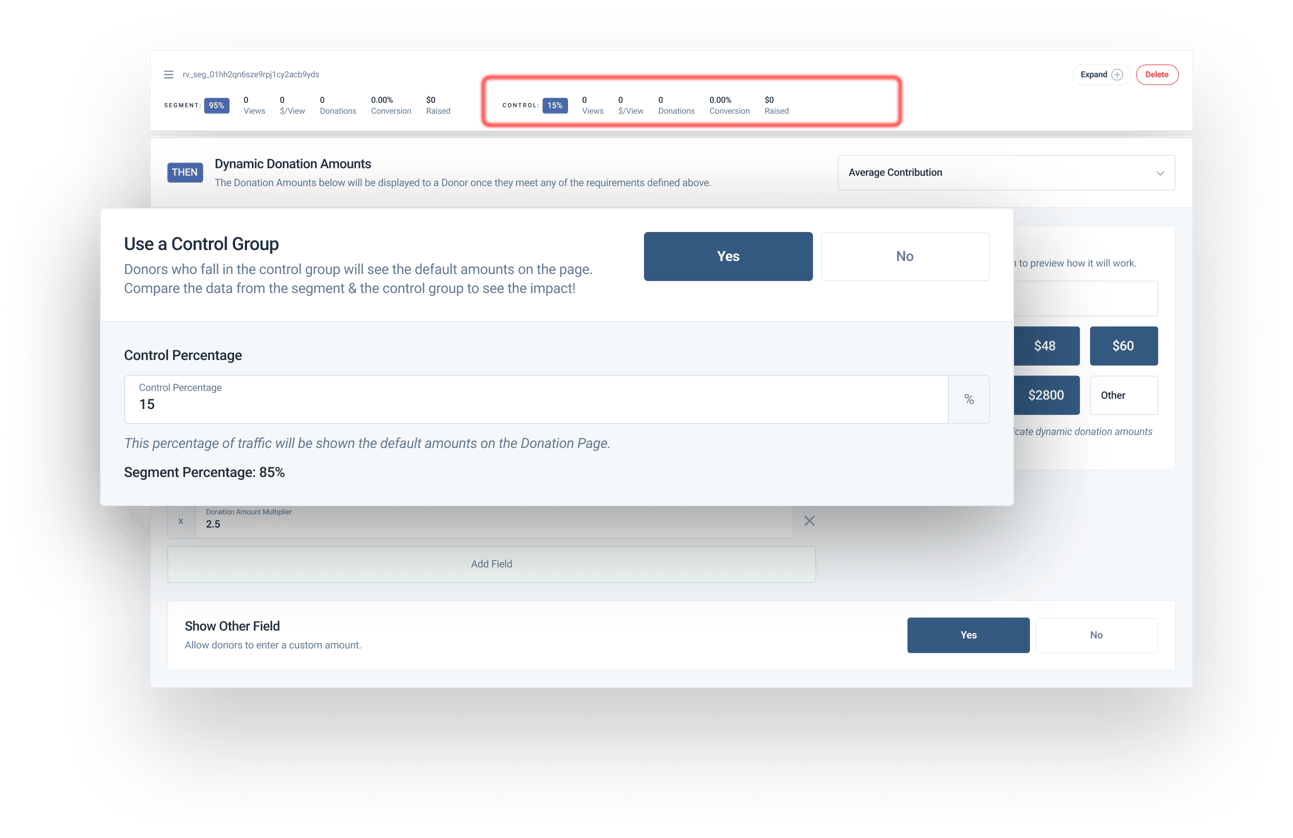Select Yes for Use a Control Group
This screenshot has height=838, width=1293.
728,256
